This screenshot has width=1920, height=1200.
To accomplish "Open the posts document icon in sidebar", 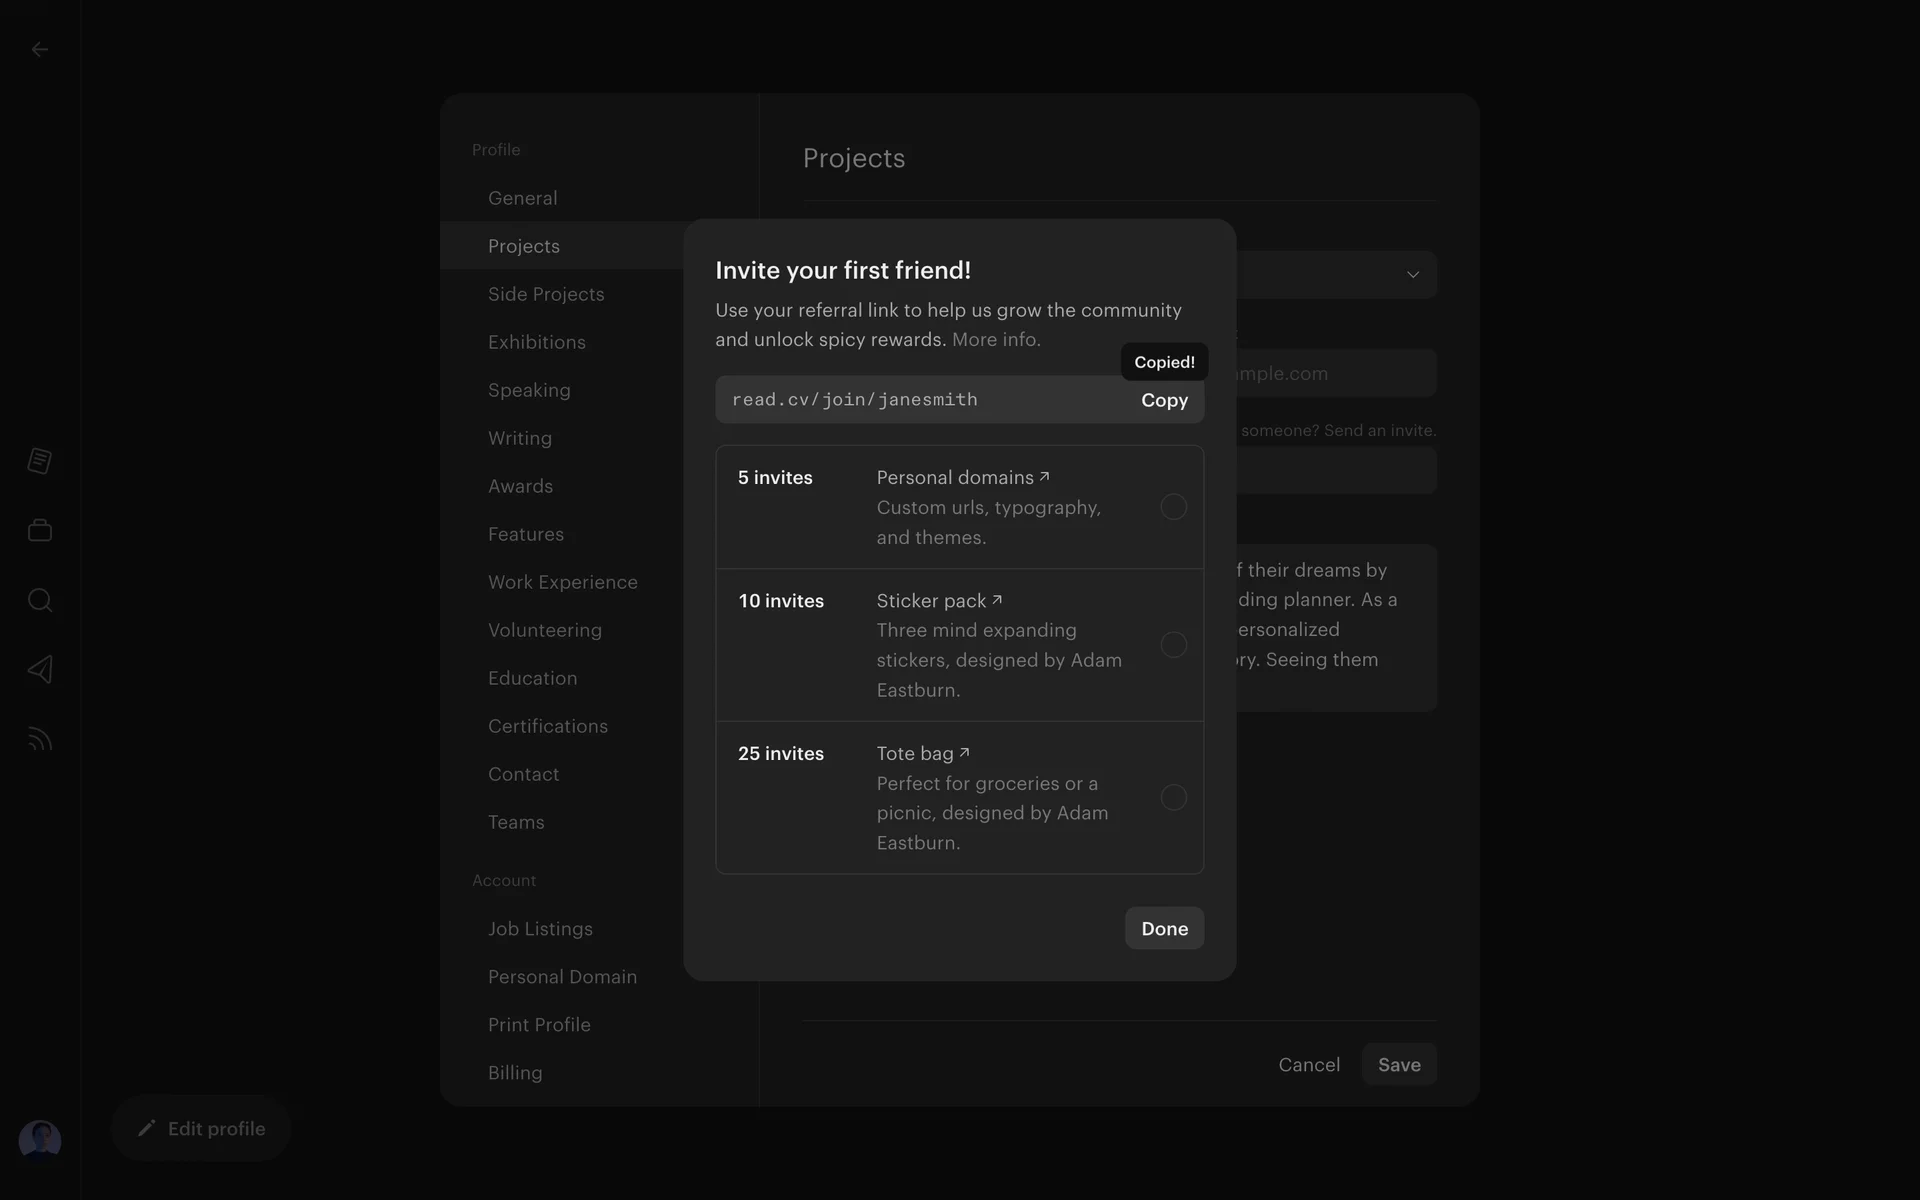I will pyautogui.click(x=40, y=461).
